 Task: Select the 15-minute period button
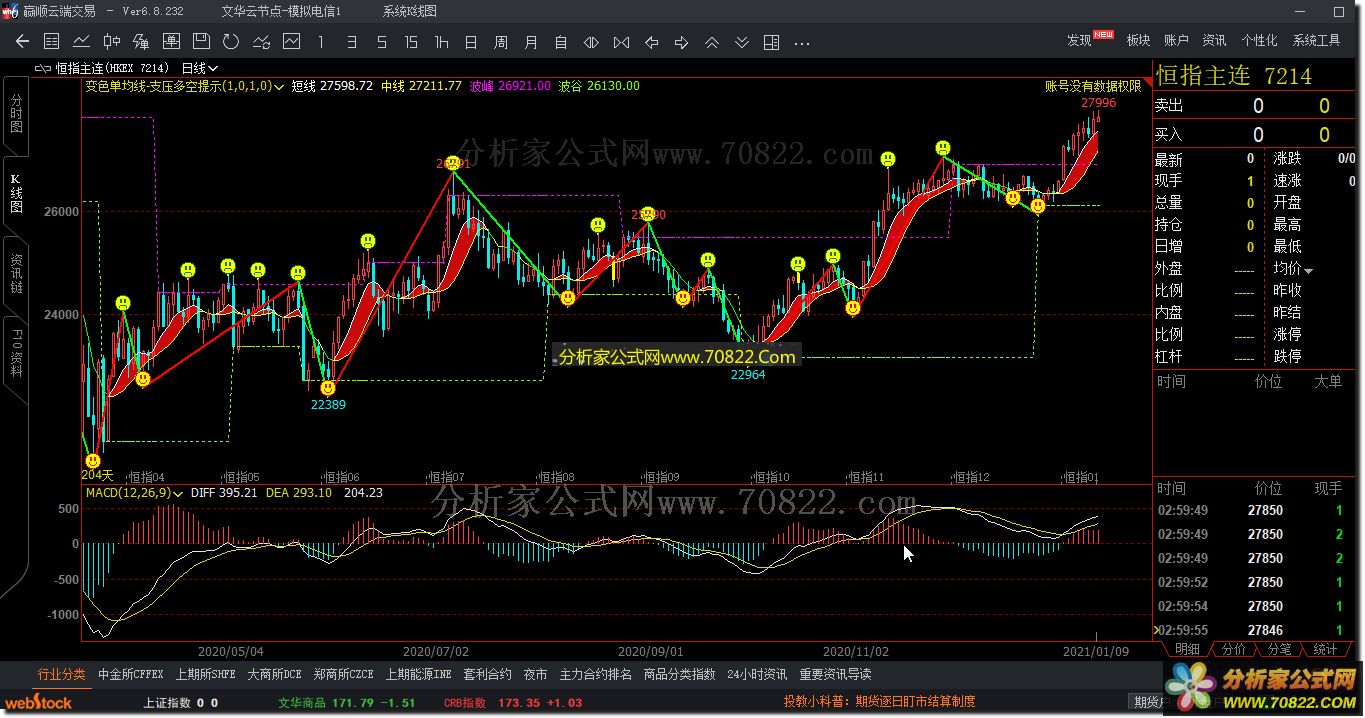pos(411,42)
